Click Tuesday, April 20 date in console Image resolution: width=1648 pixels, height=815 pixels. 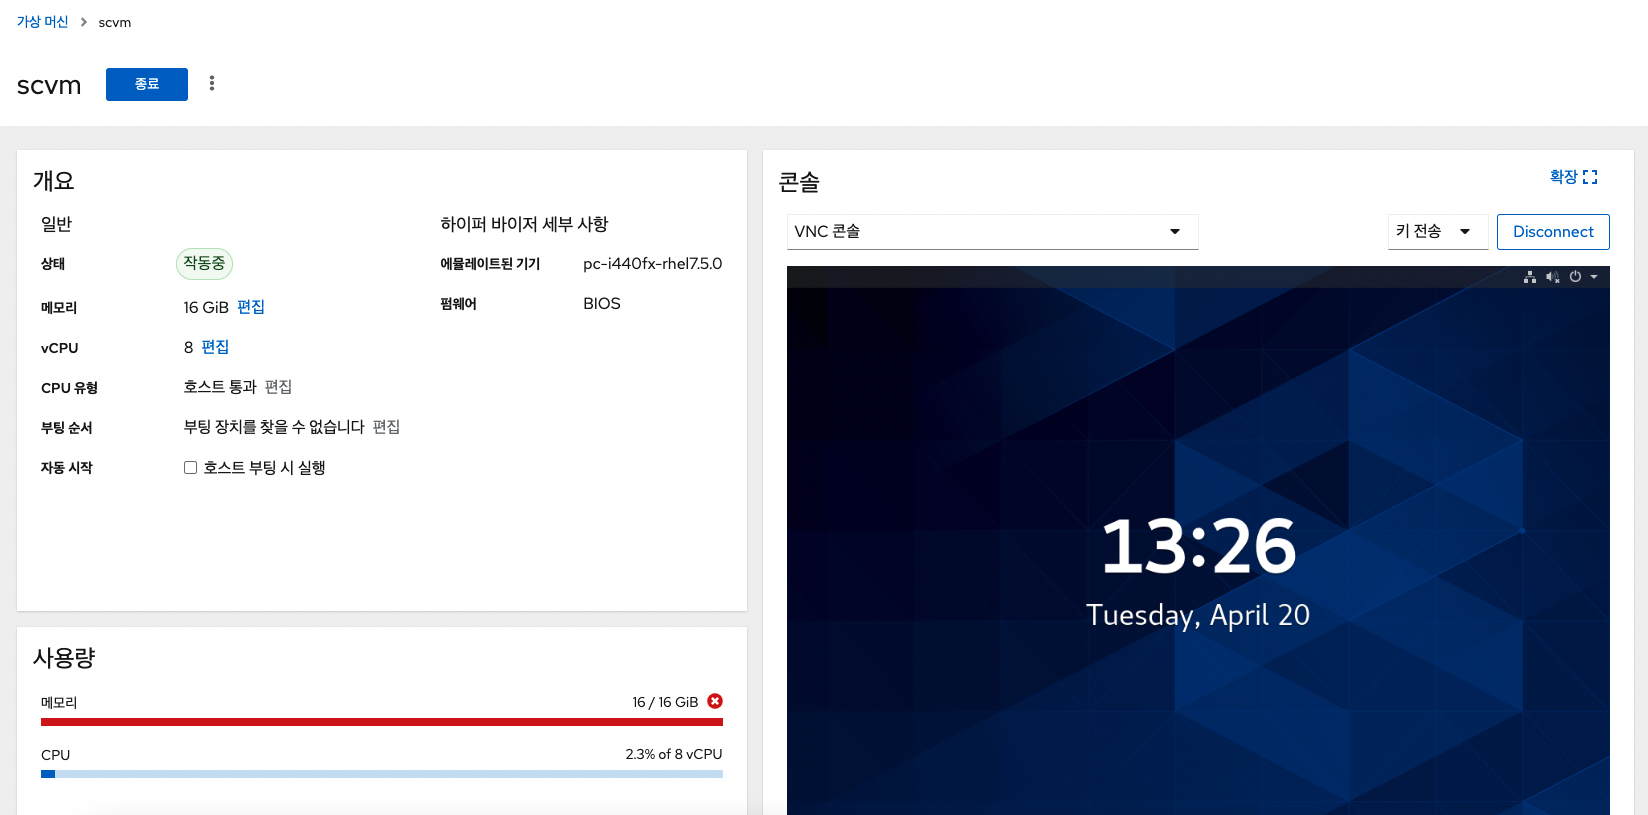point(1198,615)
